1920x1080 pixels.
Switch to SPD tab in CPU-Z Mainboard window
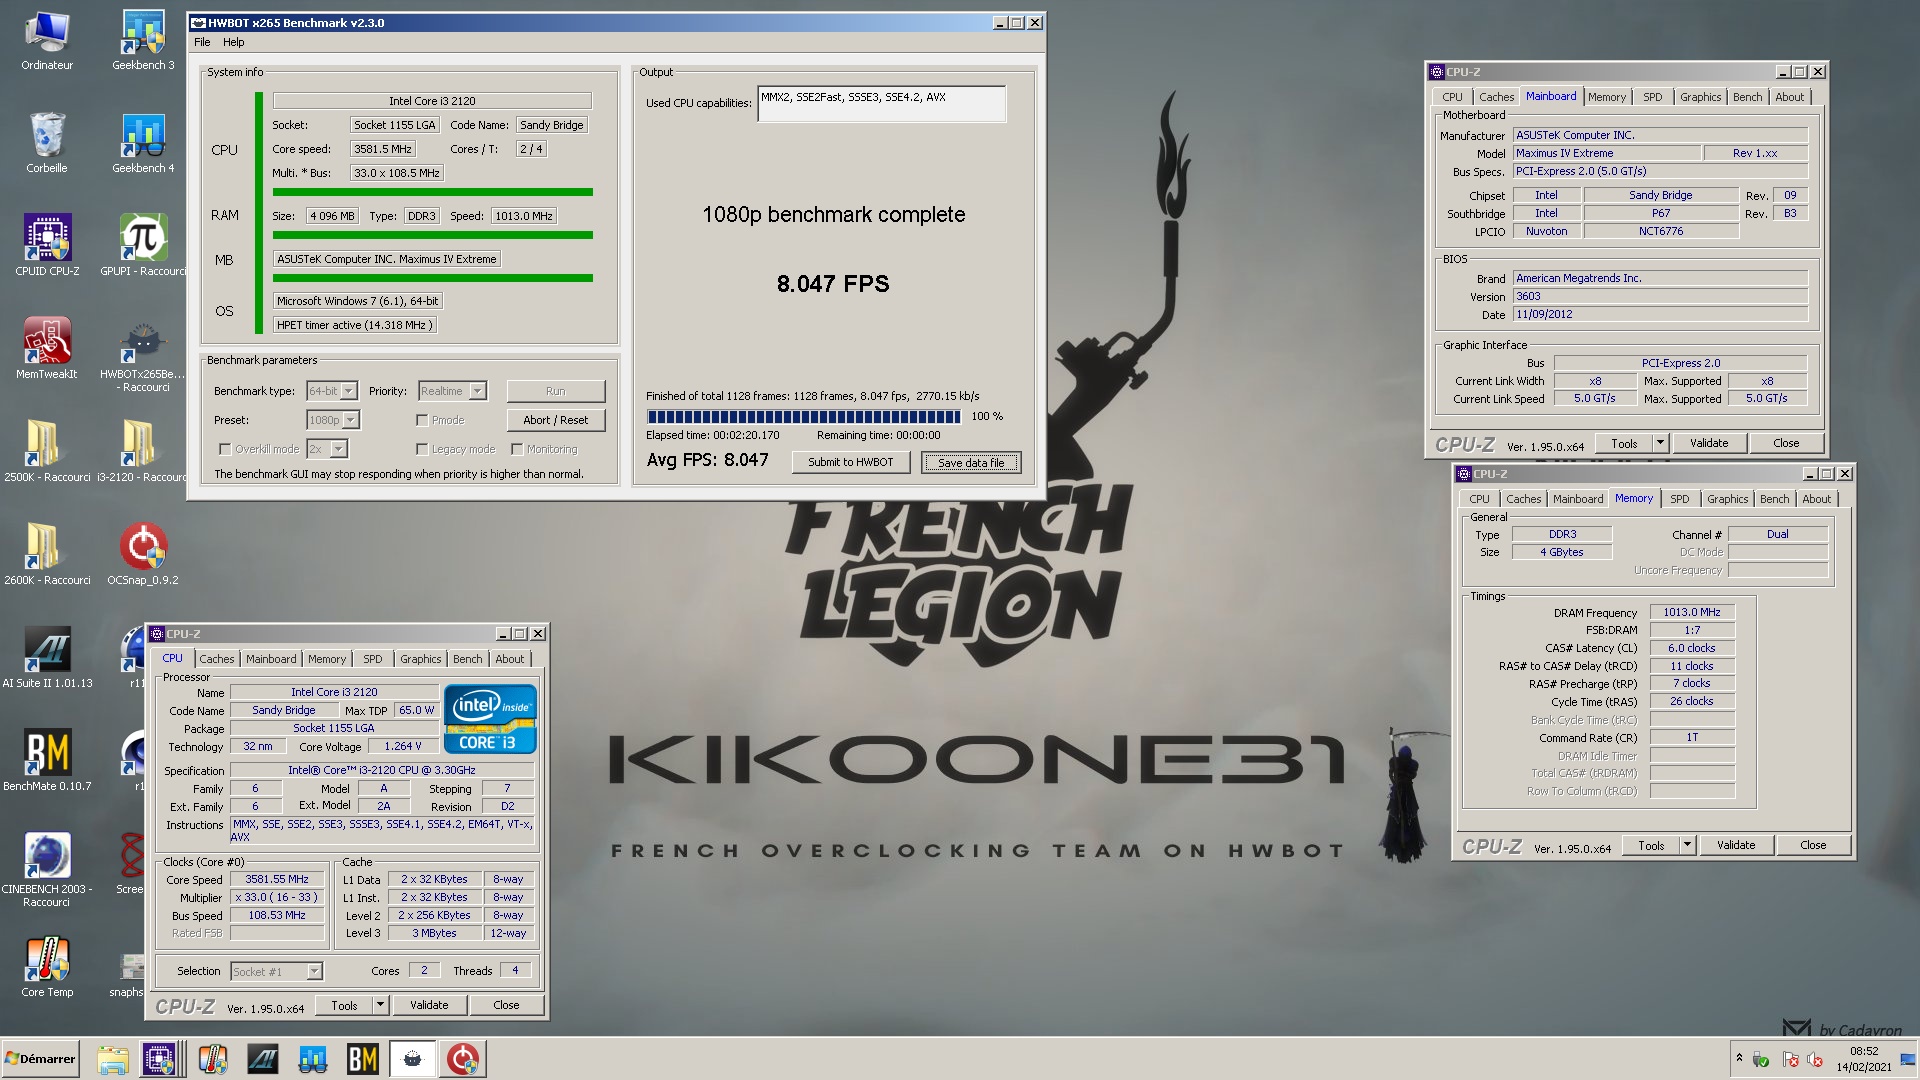[1653, 97]
